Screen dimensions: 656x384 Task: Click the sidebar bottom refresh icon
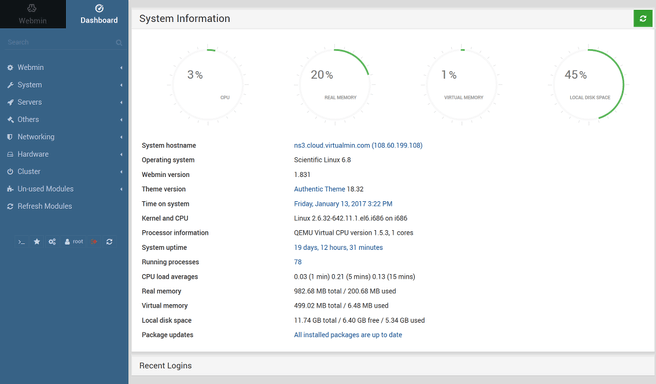(x=109, y=242)
